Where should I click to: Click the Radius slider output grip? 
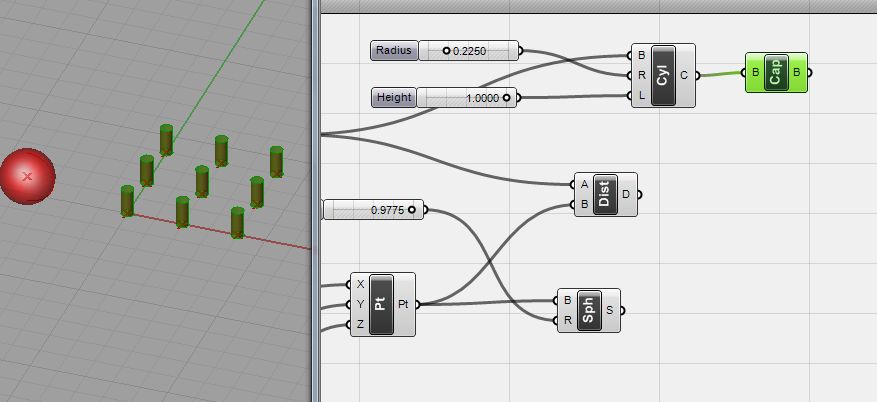coord(521,51)
